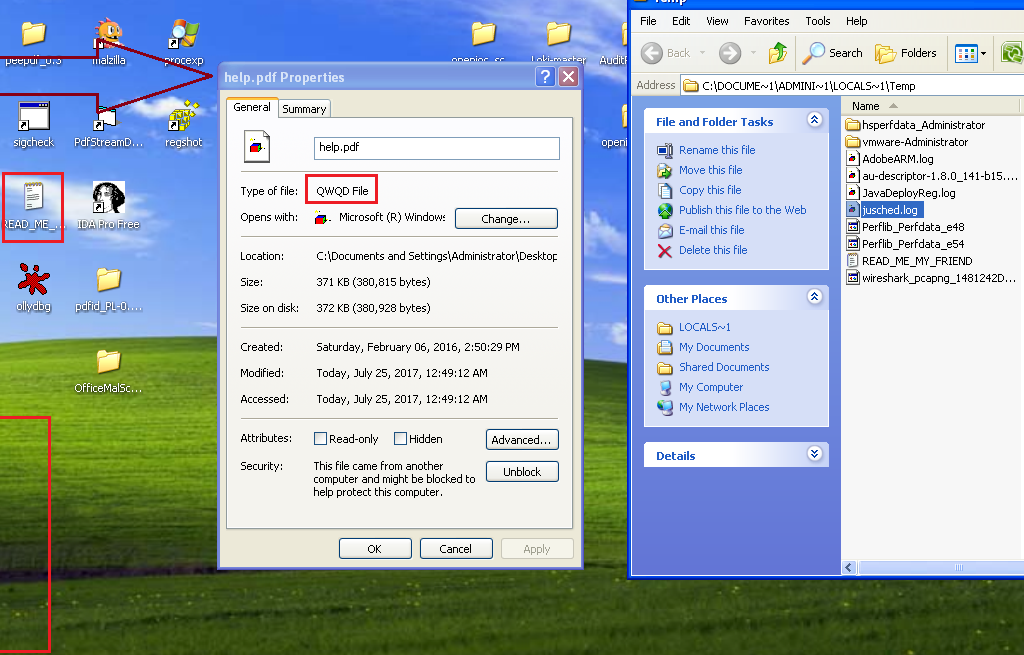Open the malzilla desktop icon
Viewport: 1024px width, 655px height.
point(108,42)
